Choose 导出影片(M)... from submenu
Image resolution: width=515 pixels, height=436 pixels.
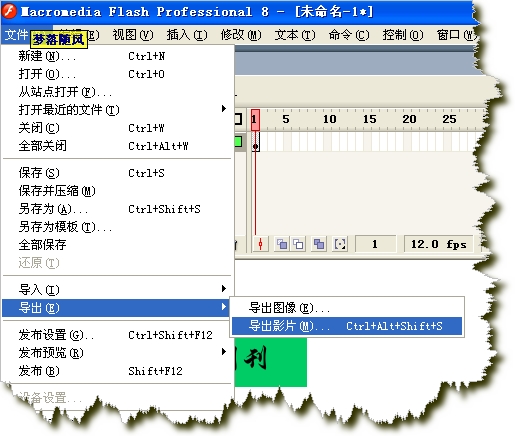click(x=347, y=326)
